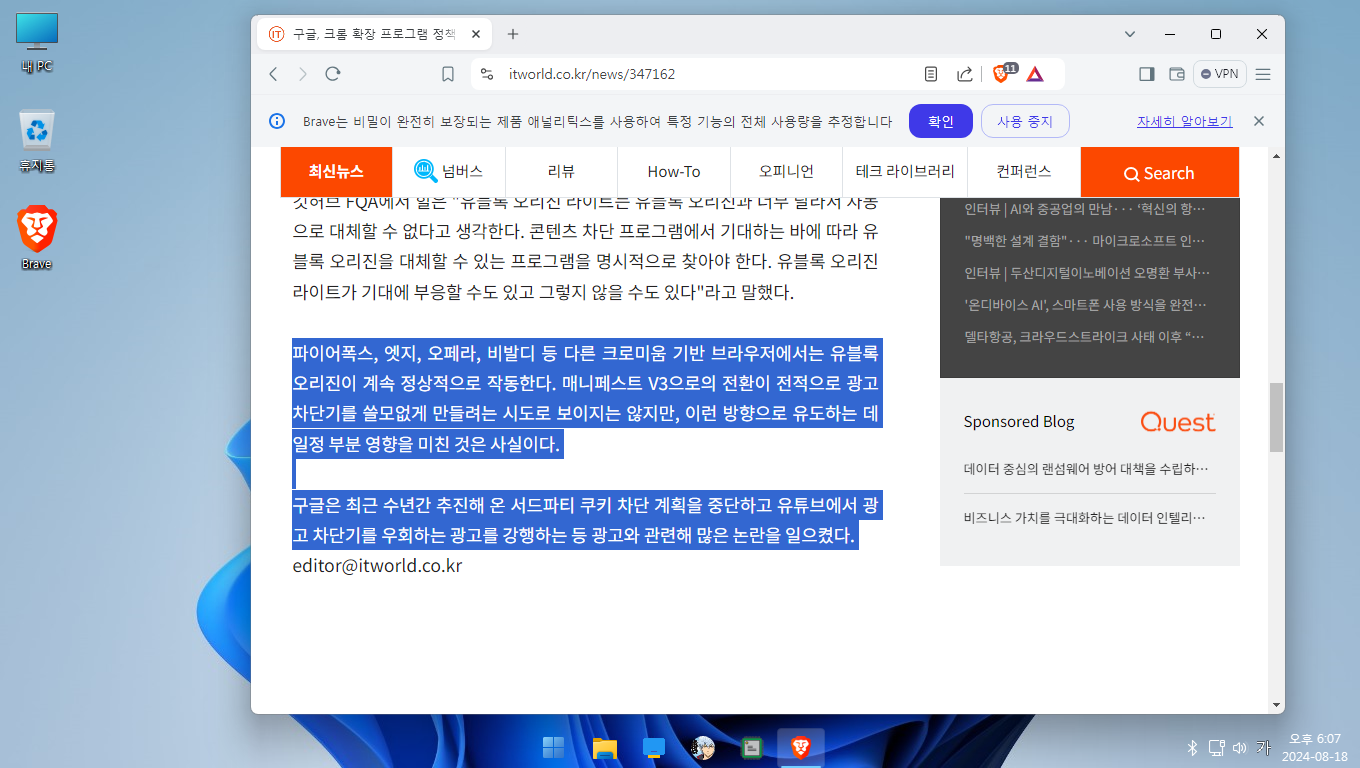Click the infobar information icon
1360x768 pixels.
[x=277, y=121]
